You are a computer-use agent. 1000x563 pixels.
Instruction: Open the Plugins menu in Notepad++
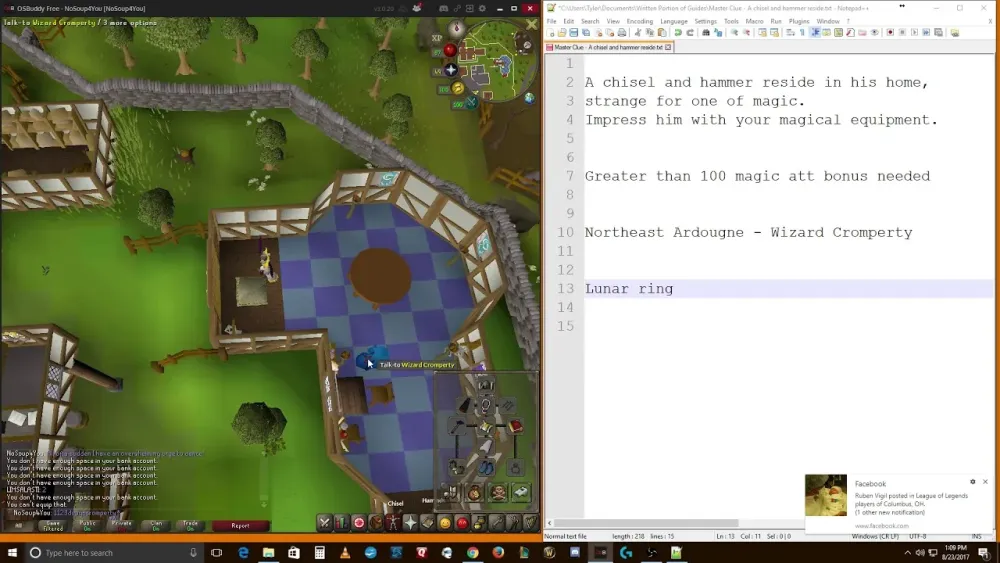798,21
